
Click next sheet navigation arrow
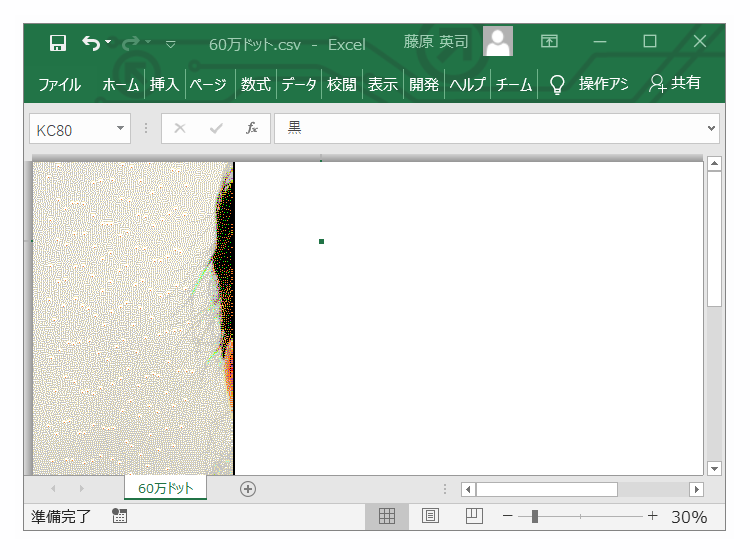point(82,488)
